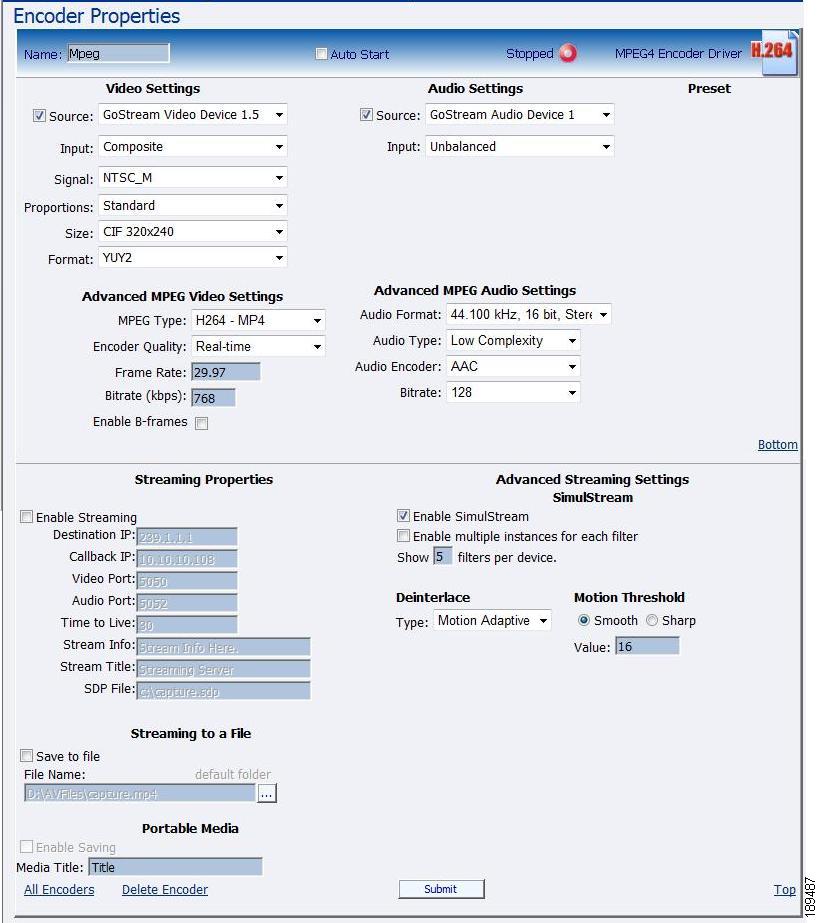Screen dimensions: 825x923
Task: Open the Size CIF 320x240 dropdown
Action: pos(192,232)
